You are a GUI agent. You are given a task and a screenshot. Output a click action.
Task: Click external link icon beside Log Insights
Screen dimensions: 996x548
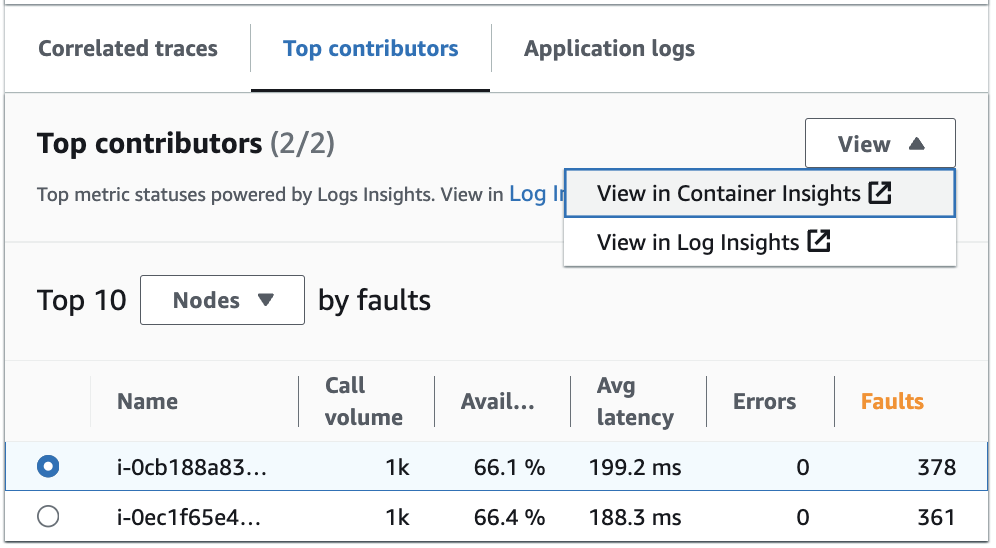coord(819,242)
